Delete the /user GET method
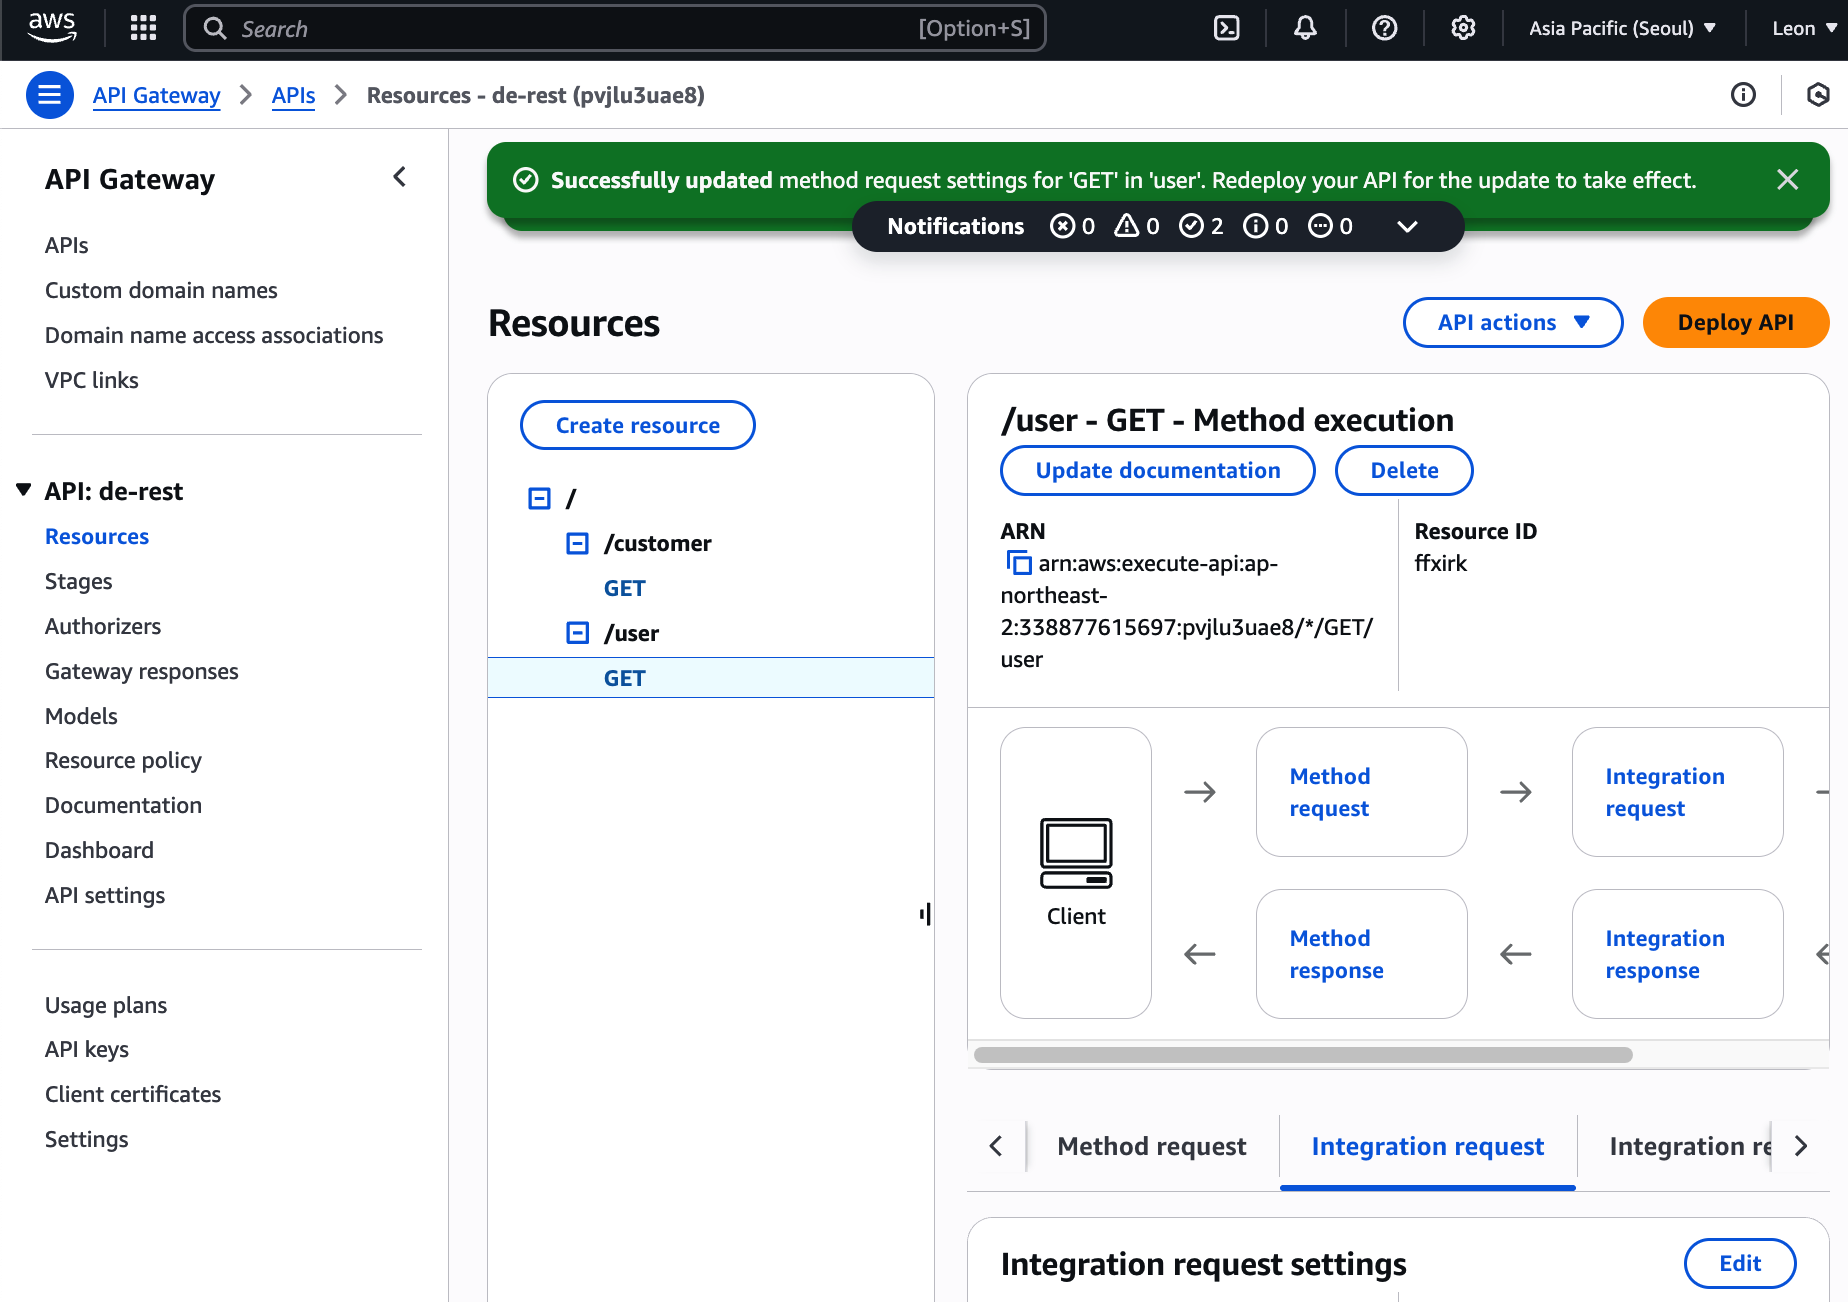 pyautogui.click(x=1404, y=470)
